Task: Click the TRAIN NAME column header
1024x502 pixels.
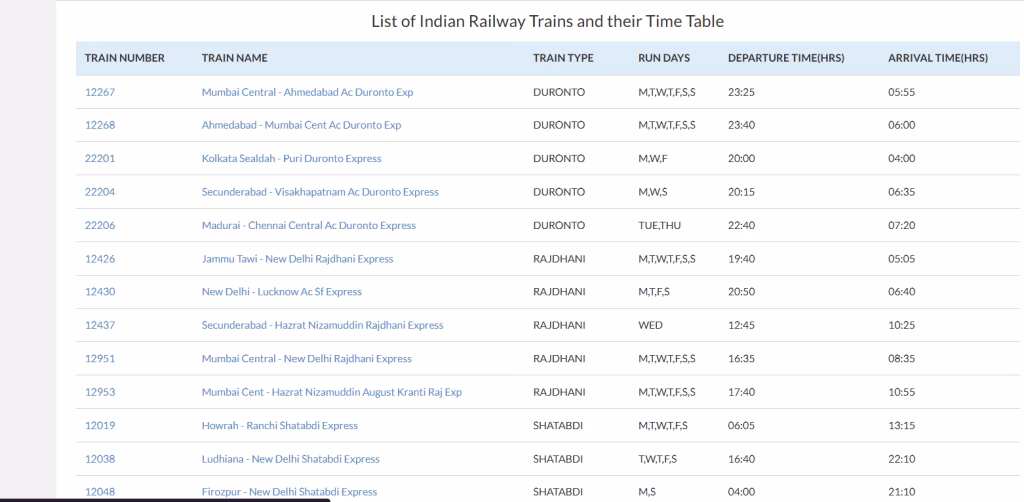Action: click(234, 58)
